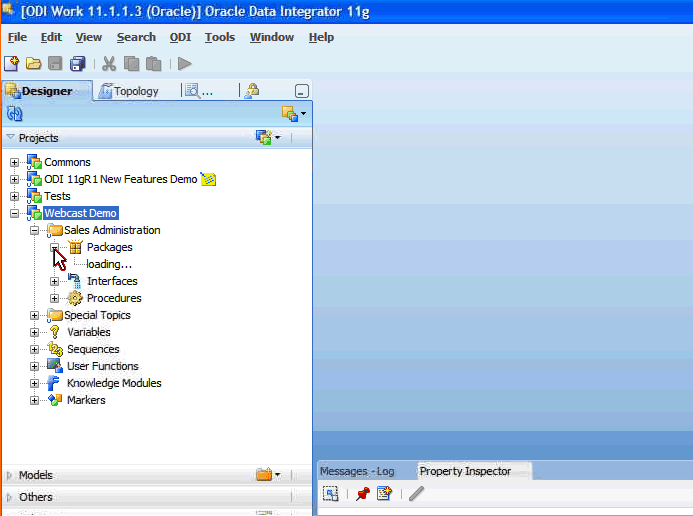Open the File menu

[x=17, y=37]
